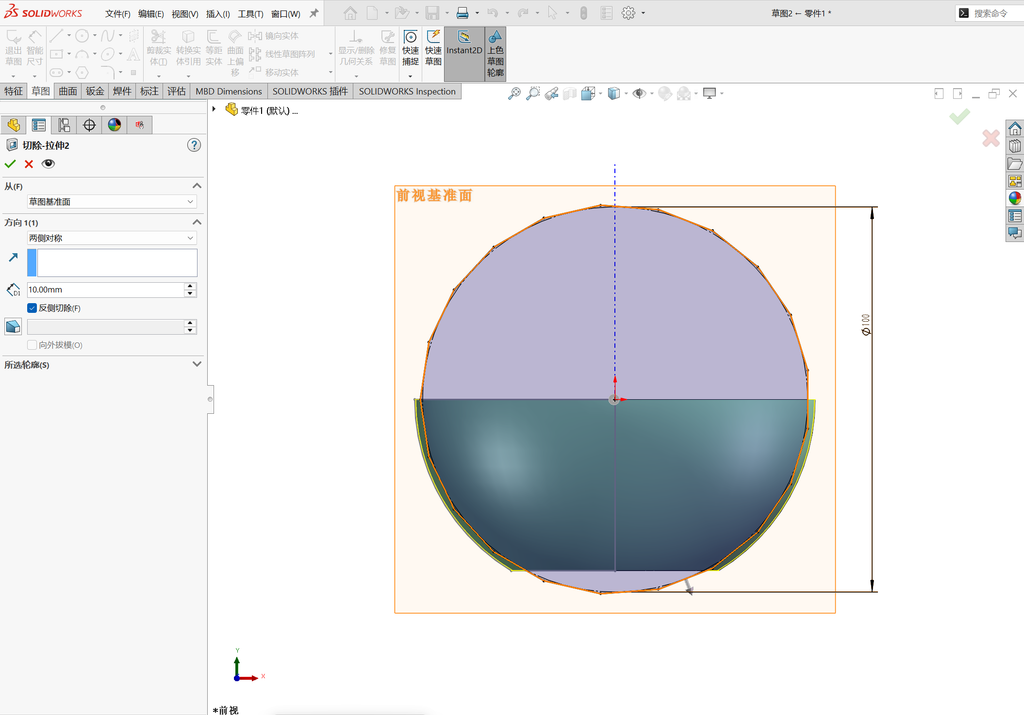Open the 窗口(W) menu
Image resolution: width=1024 pixels, height=715 pixels.
285,14
